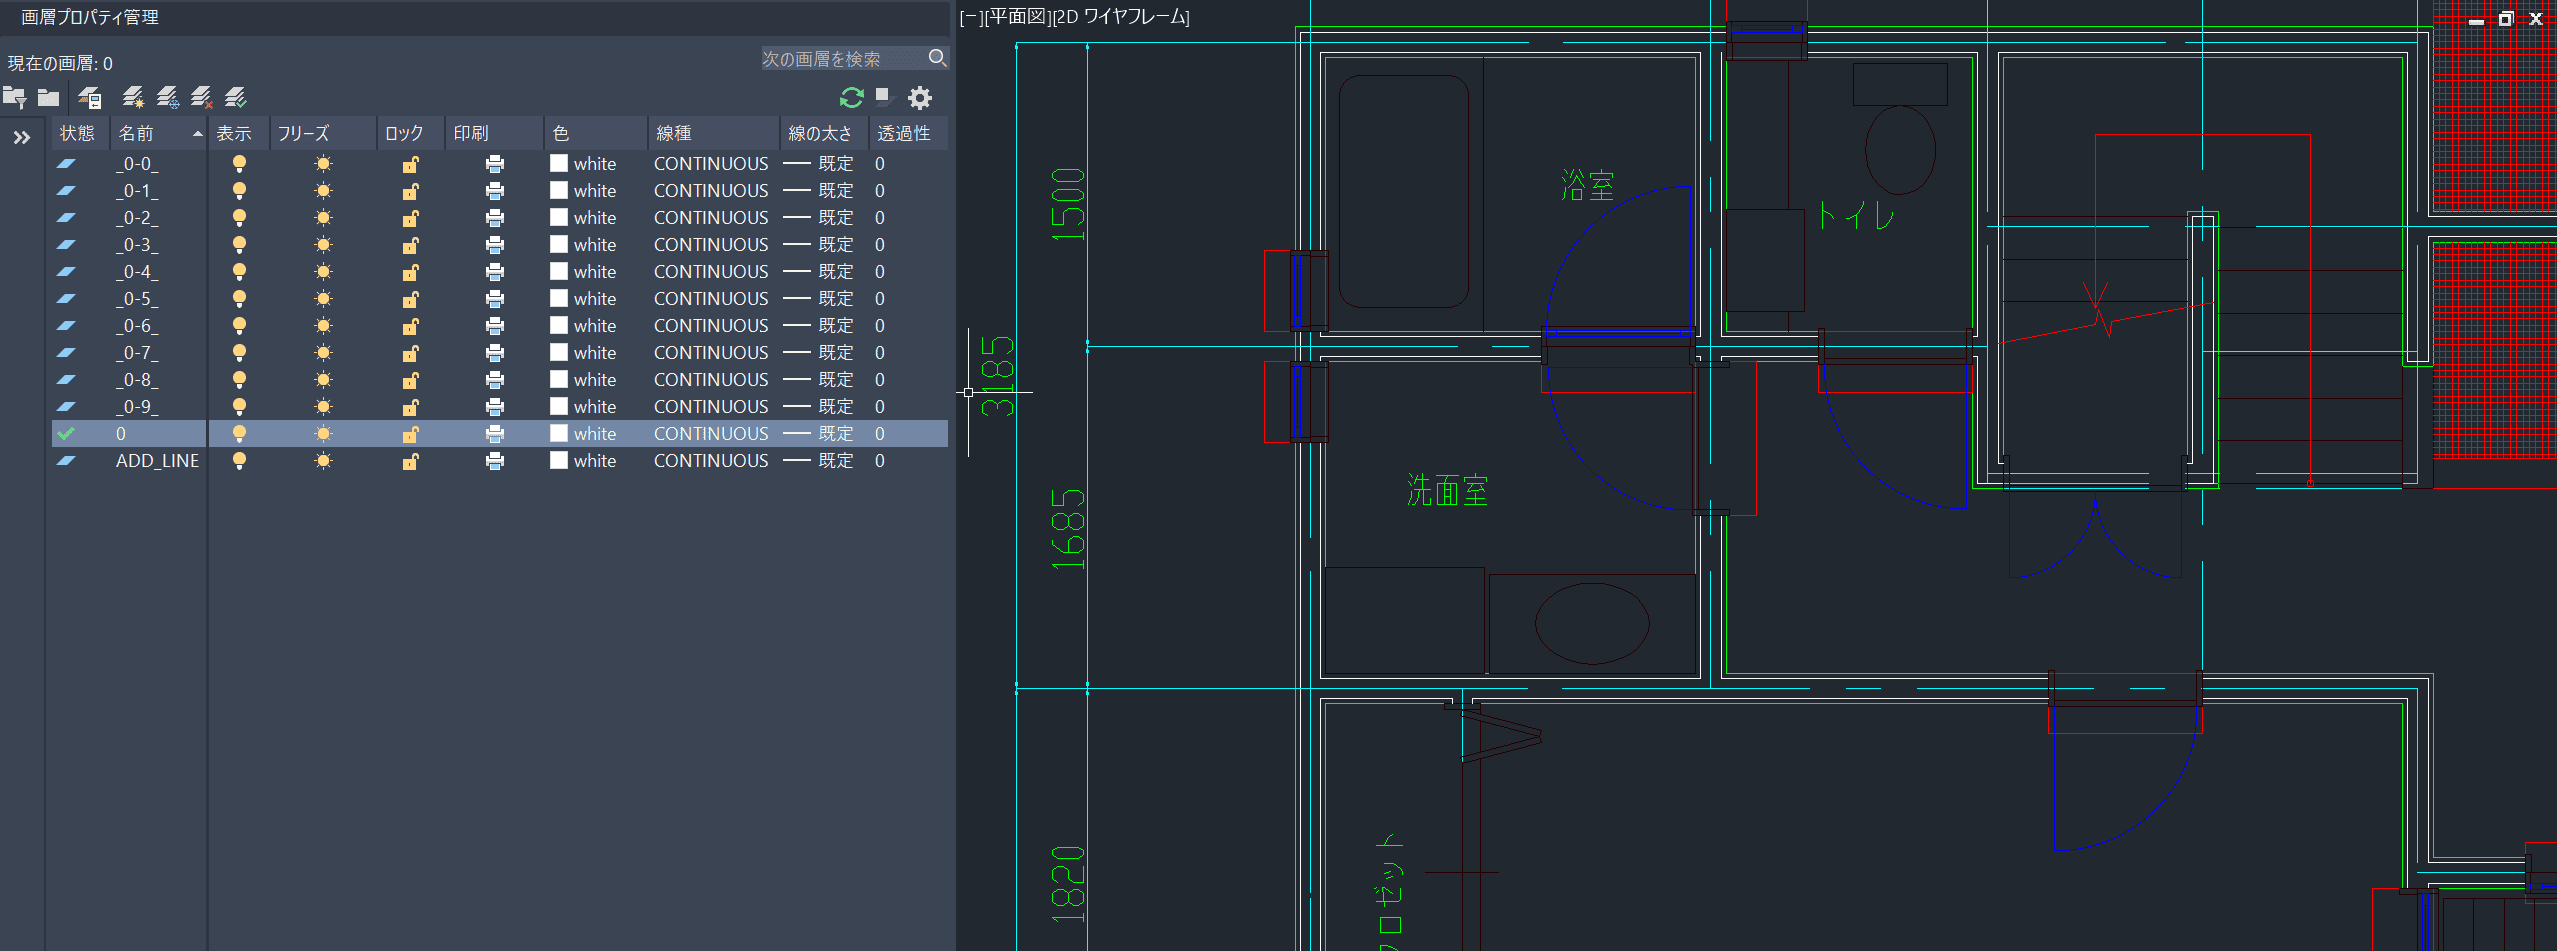
Task: Select layer named _0-4_
Action: point(137,271)
